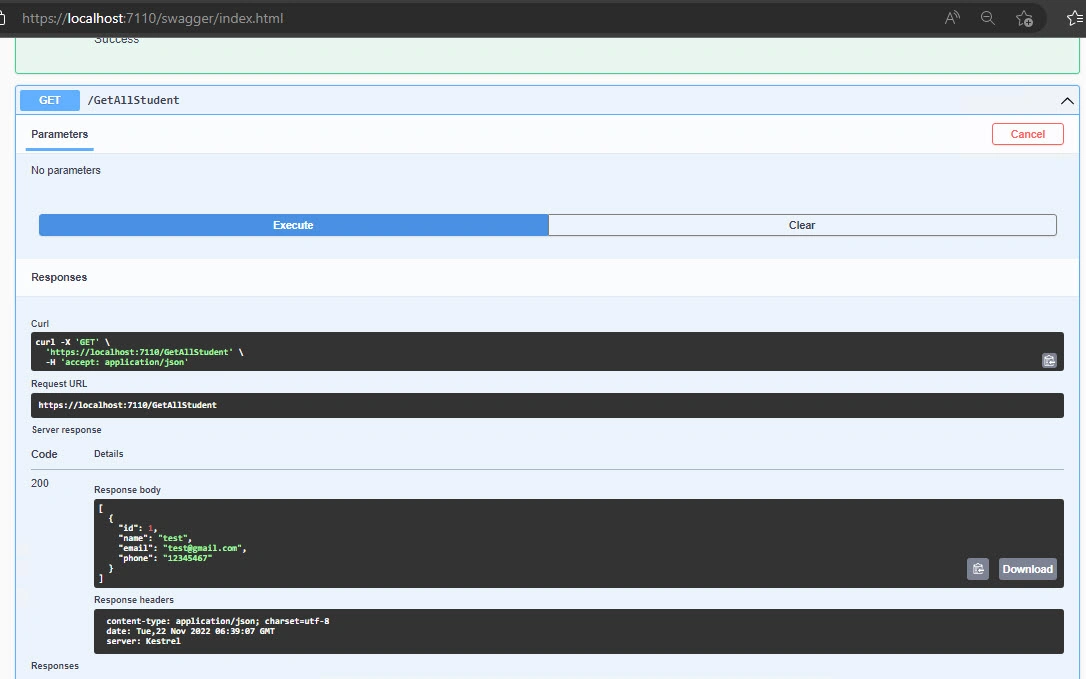Click the Responses section heading

(x=59, y=277)
